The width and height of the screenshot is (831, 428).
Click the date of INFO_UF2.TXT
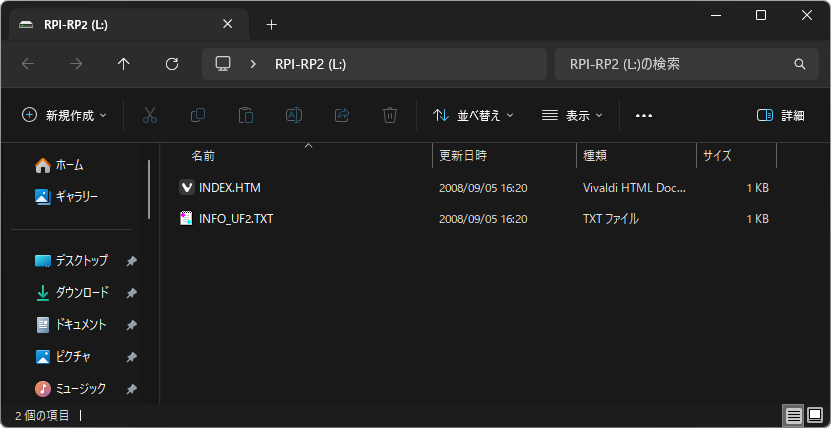pyautogui.click(x=483, y=219)
